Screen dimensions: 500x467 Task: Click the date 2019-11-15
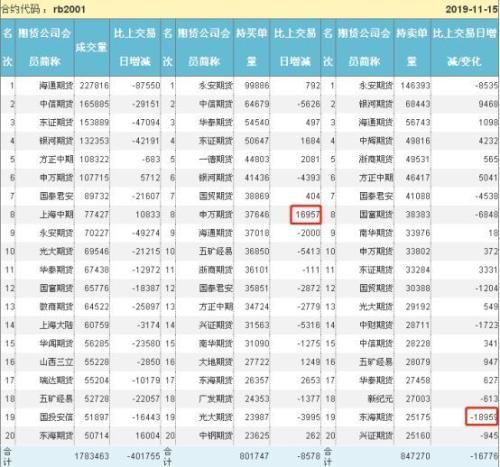[x=471, y=9]
